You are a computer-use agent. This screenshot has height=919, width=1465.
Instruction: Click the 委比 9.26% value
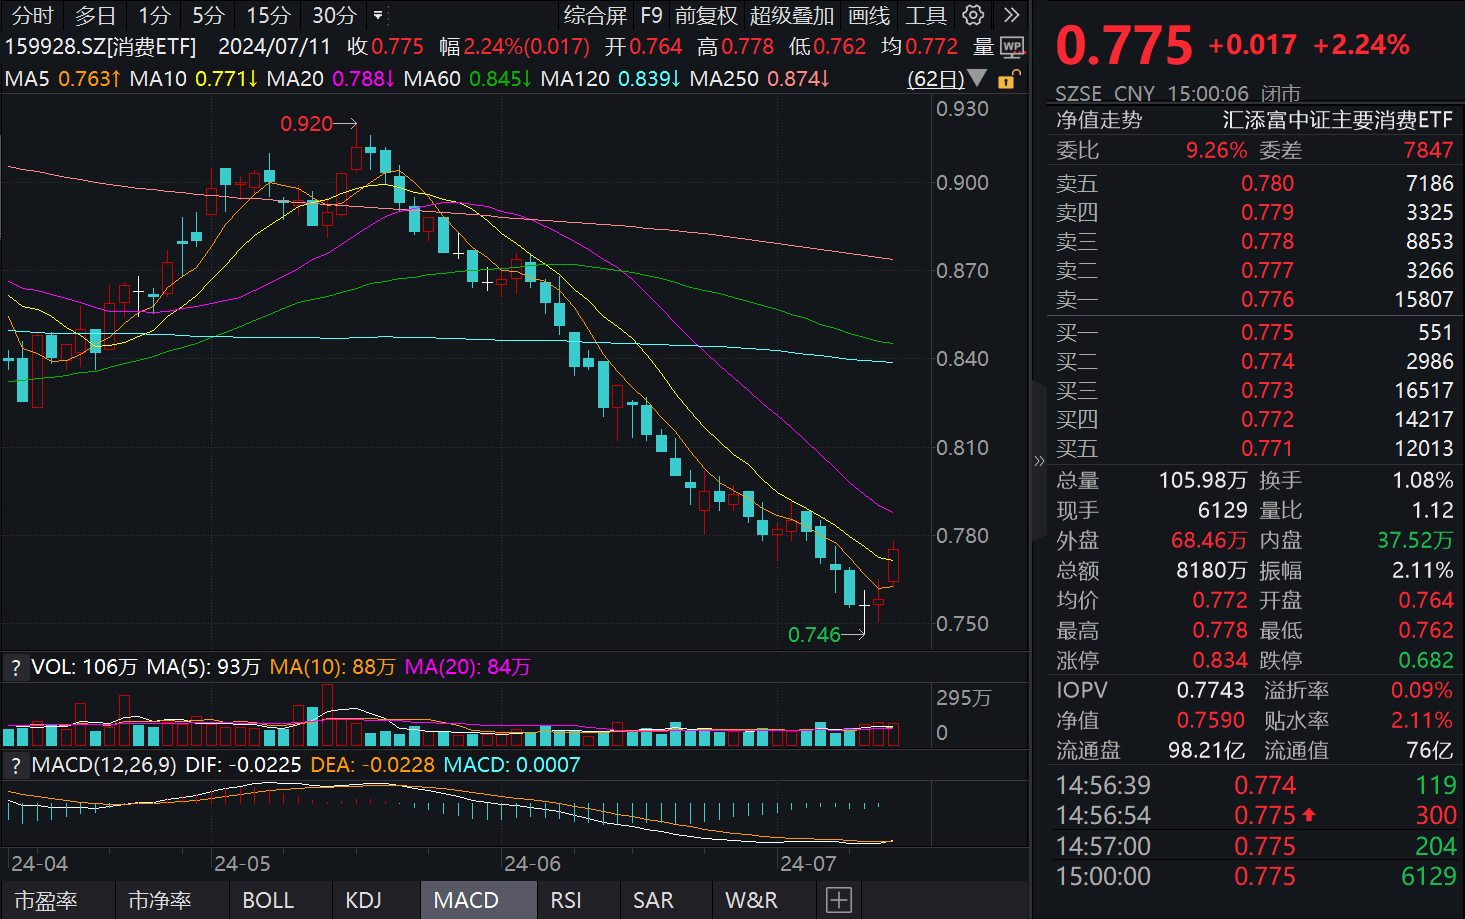click(x=1216, y=150)
